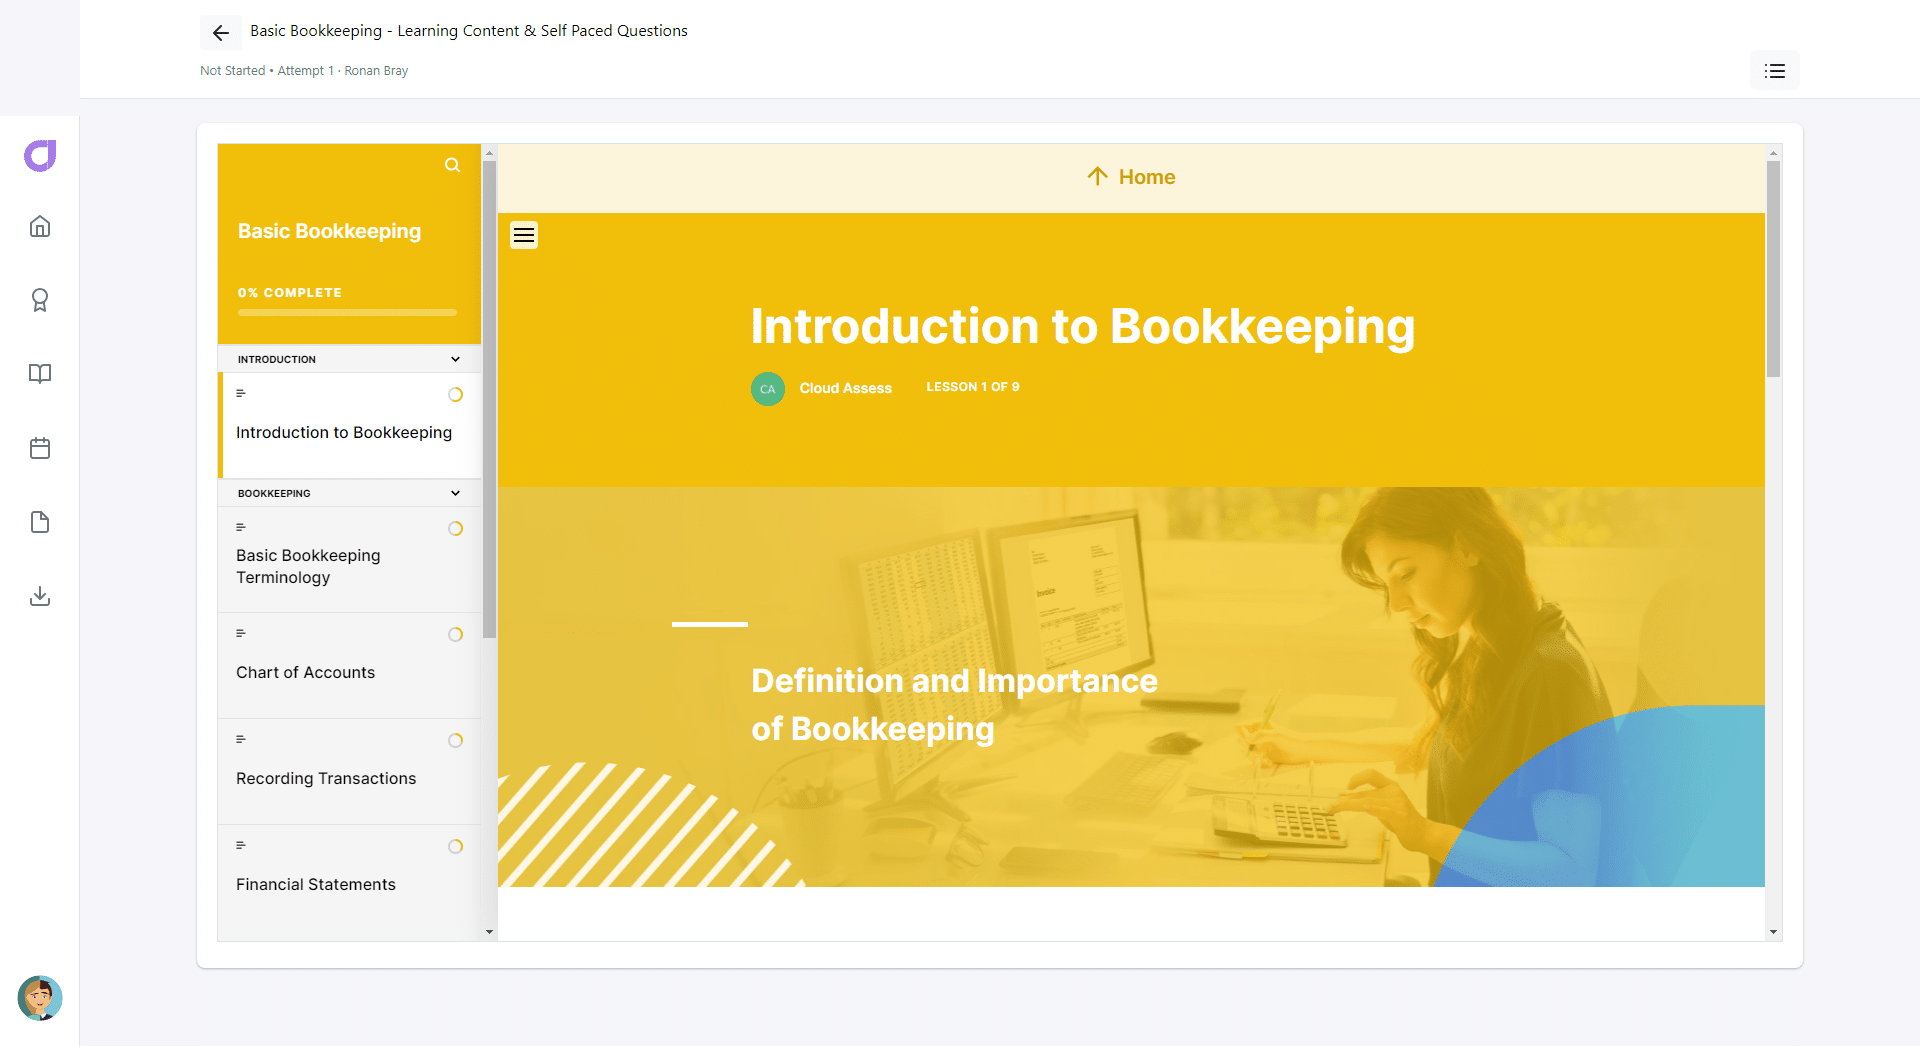Click the Home link above the lesson

click(x=1146, y=177)
